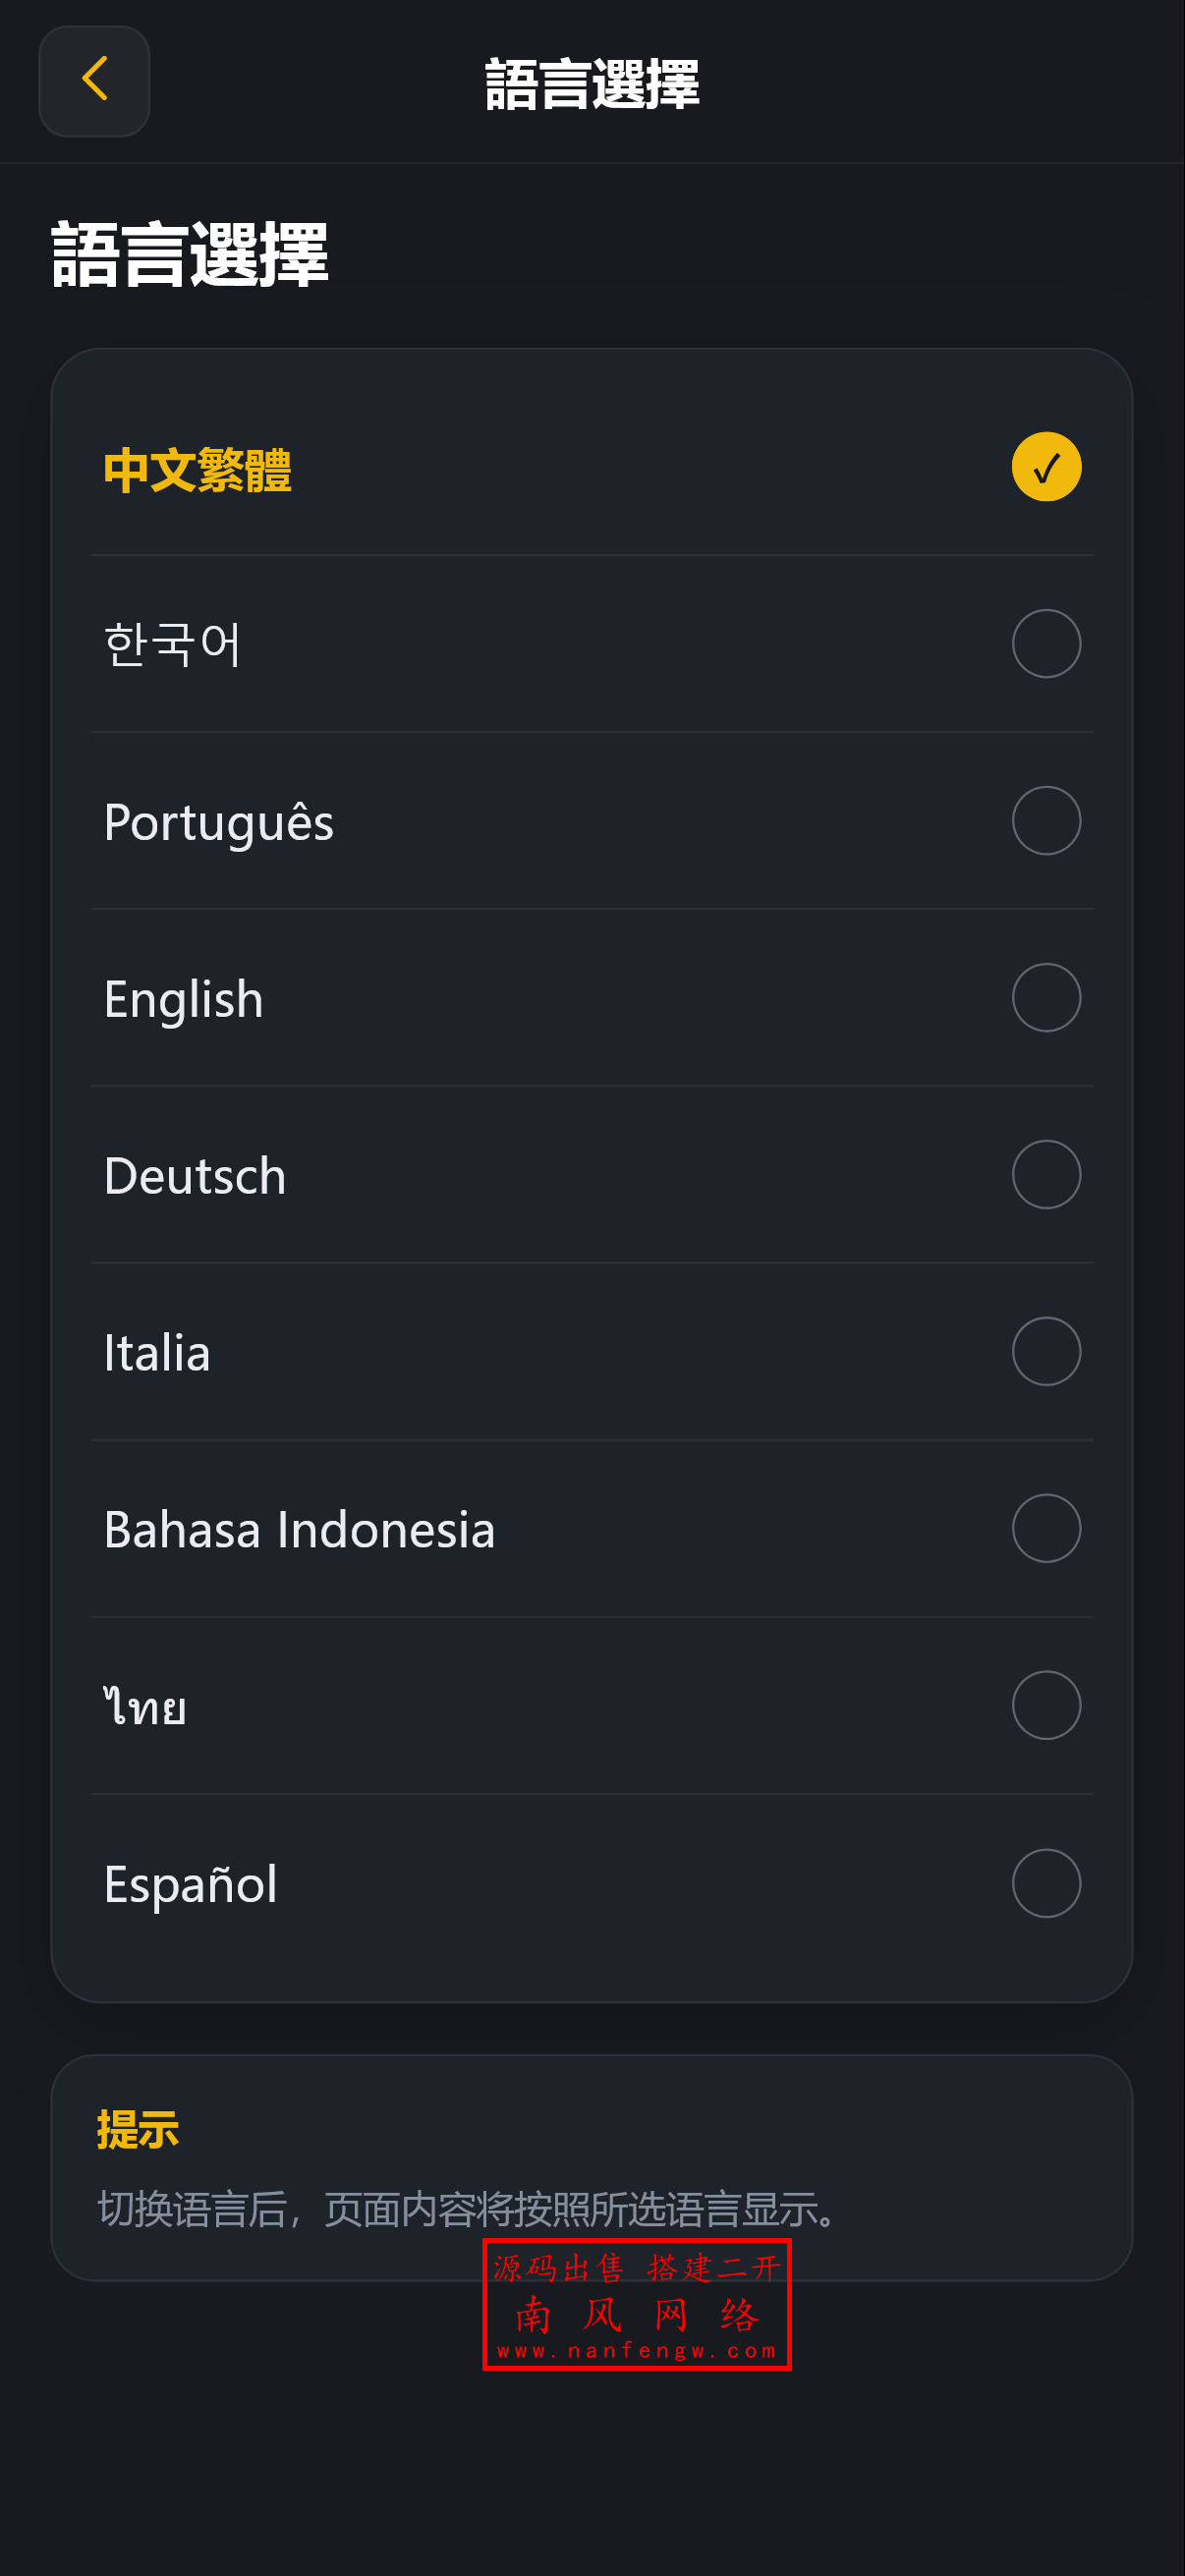The width and height of the screenshot is (1185, 2576).
Task: Click the yellow checkmark beside 中文繁體
Action: 1045,467
